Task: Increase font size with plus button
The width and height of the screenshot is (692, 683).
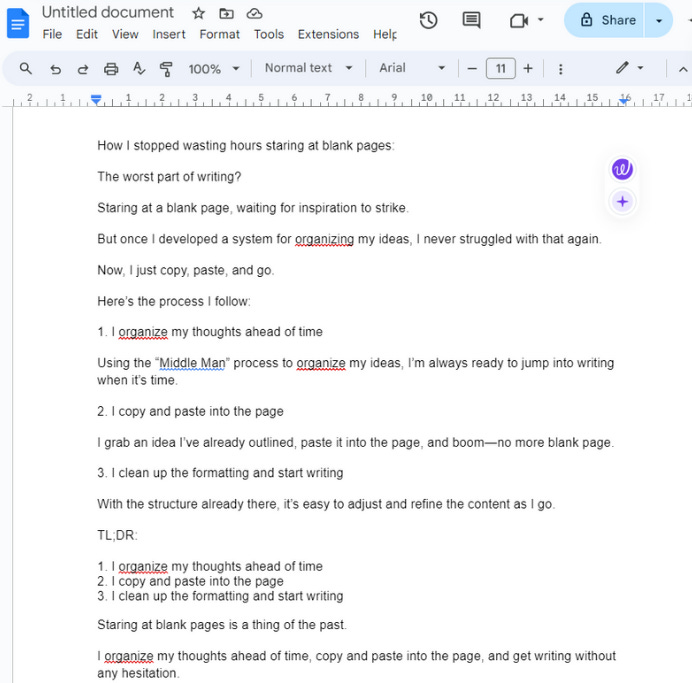Action: [528, 68]
